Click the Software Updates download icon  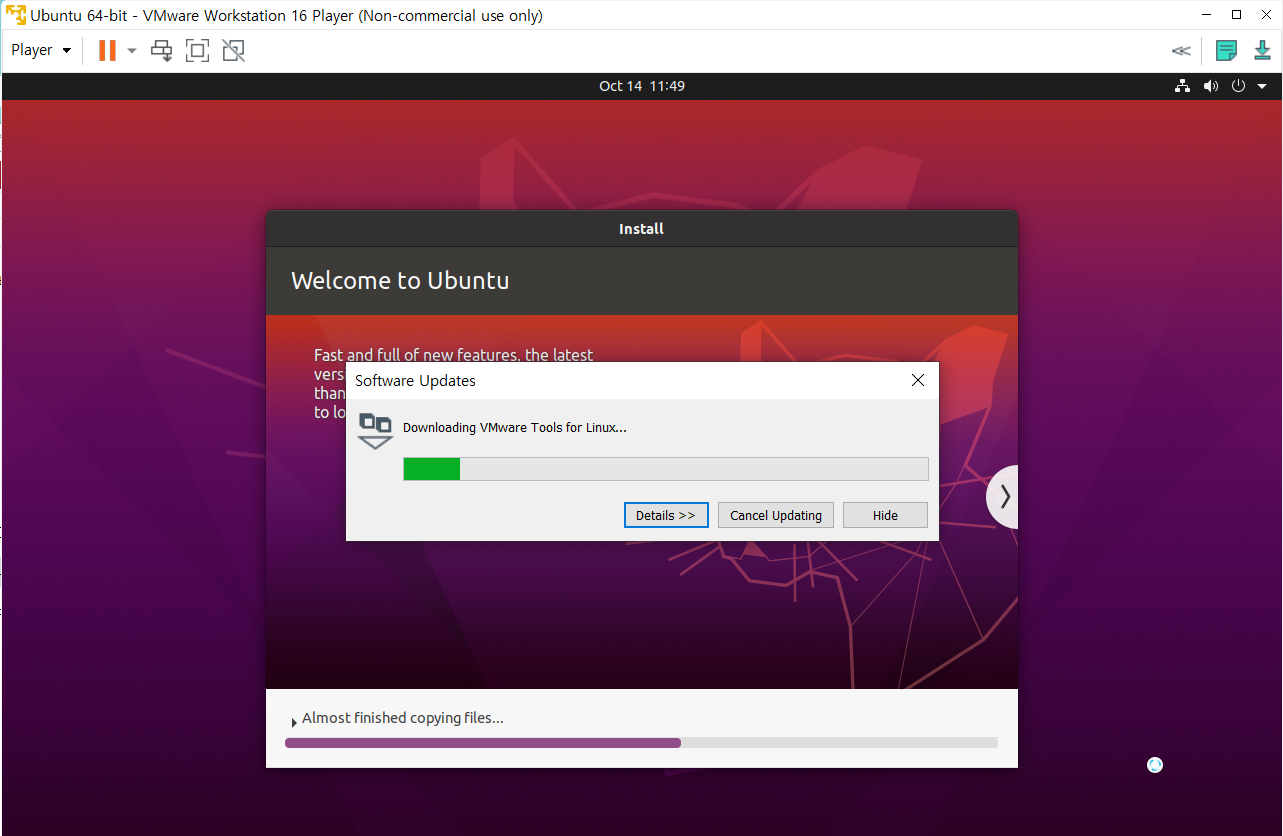[x=375, y=431]
